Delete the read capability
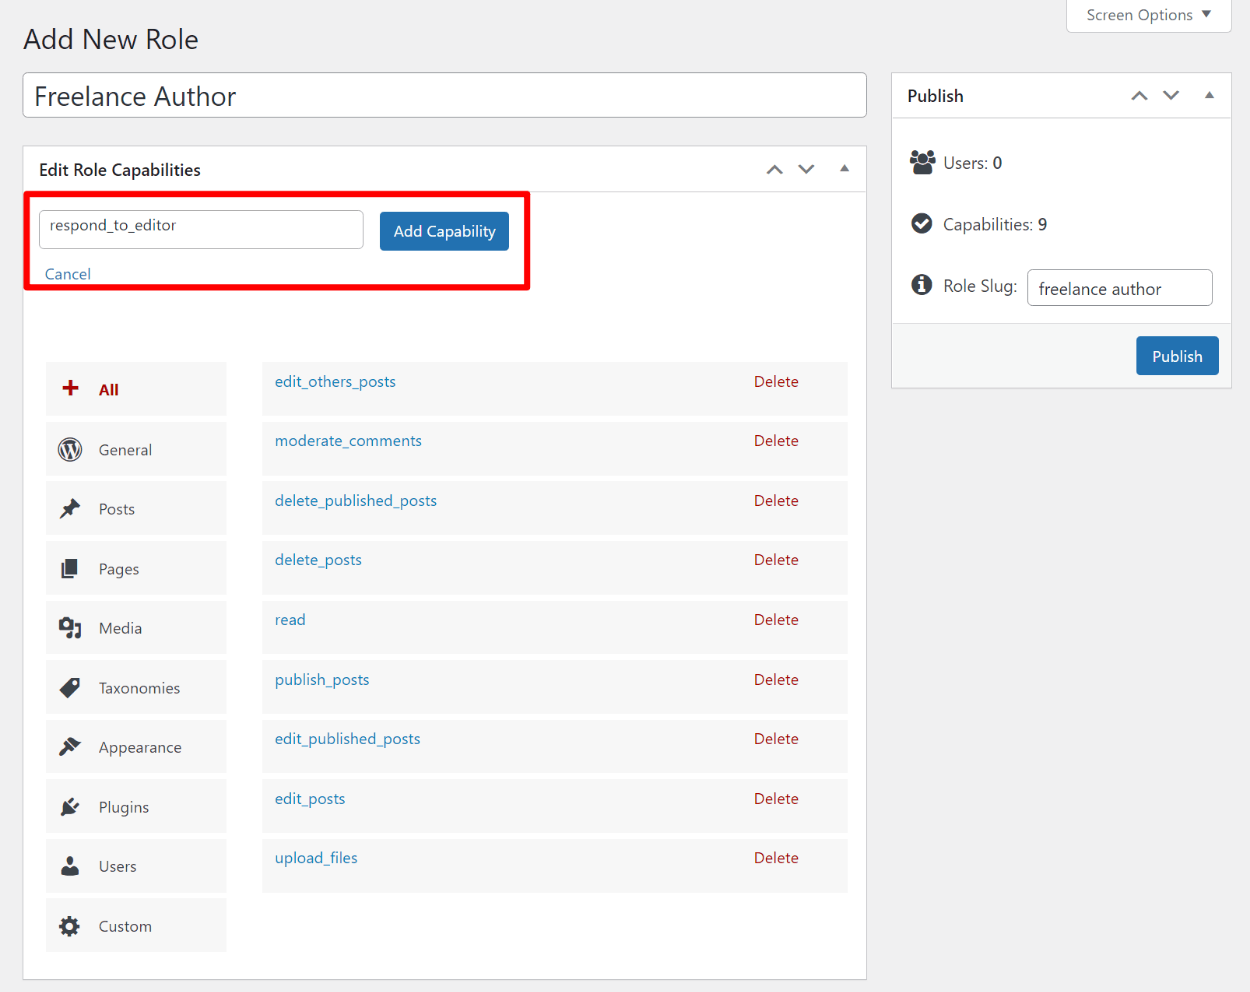The image size is (1250, 992). 776,620
